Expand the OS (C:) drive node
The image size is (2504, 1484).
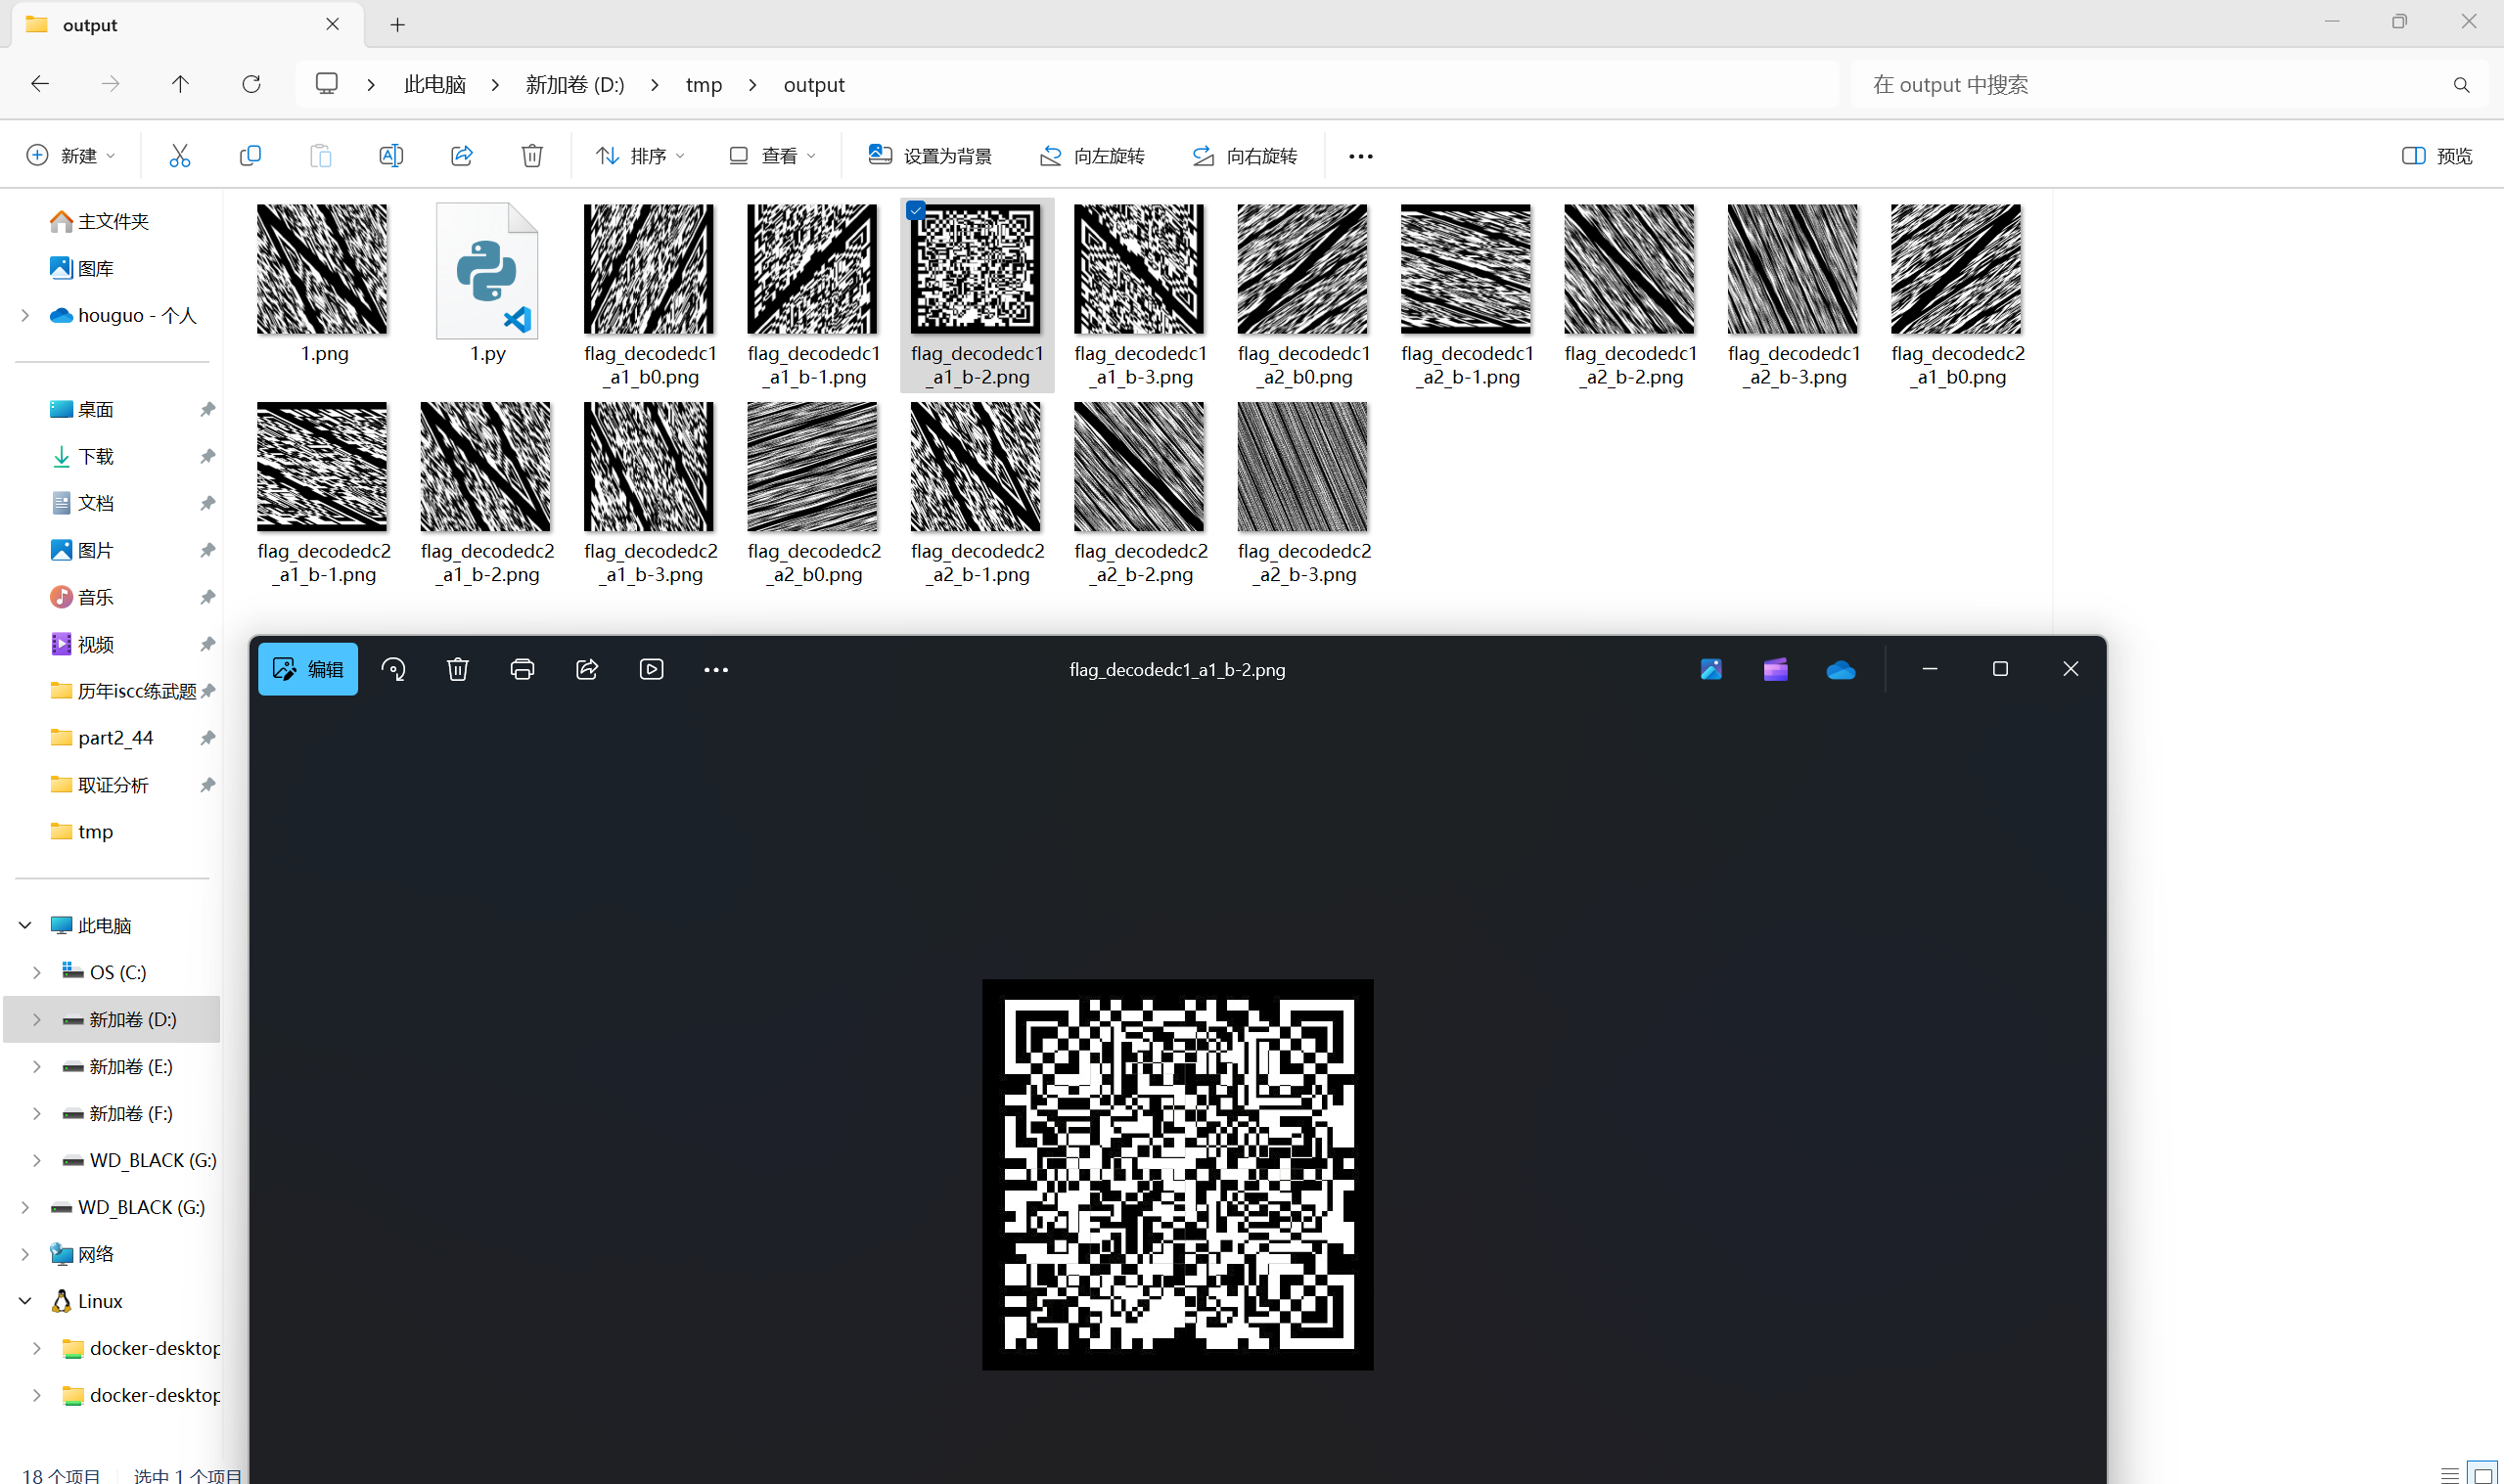click(x=37, y=972)
